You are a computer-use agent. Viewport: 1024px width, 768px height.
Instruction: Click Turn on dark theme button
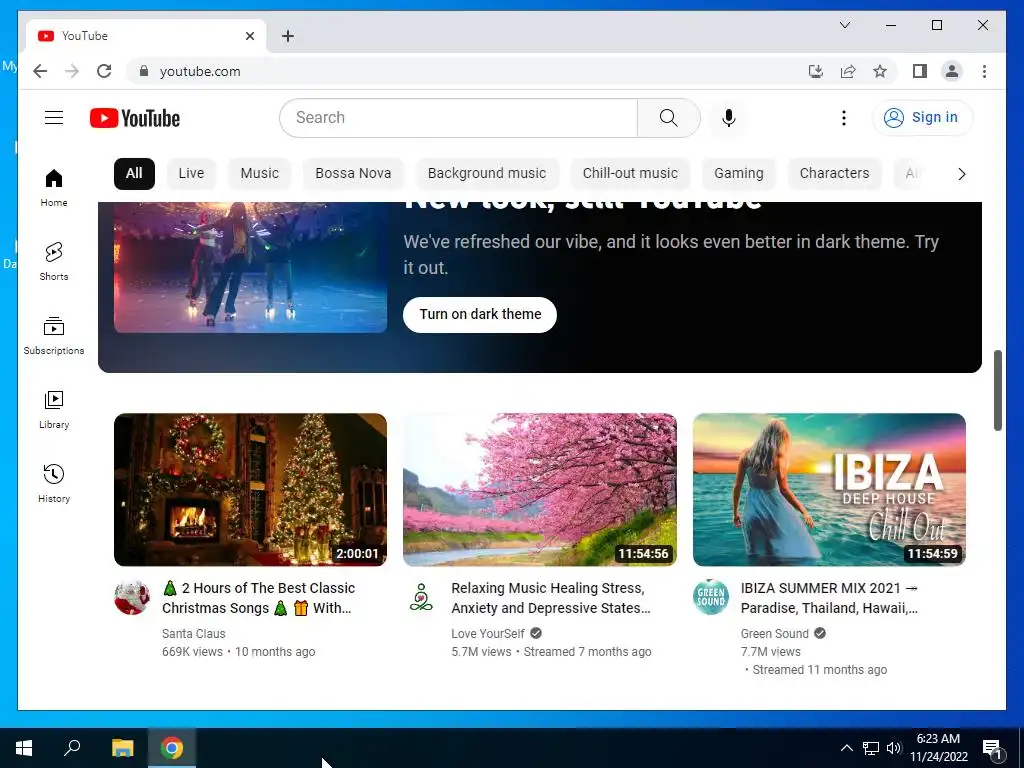pos(480,315)
